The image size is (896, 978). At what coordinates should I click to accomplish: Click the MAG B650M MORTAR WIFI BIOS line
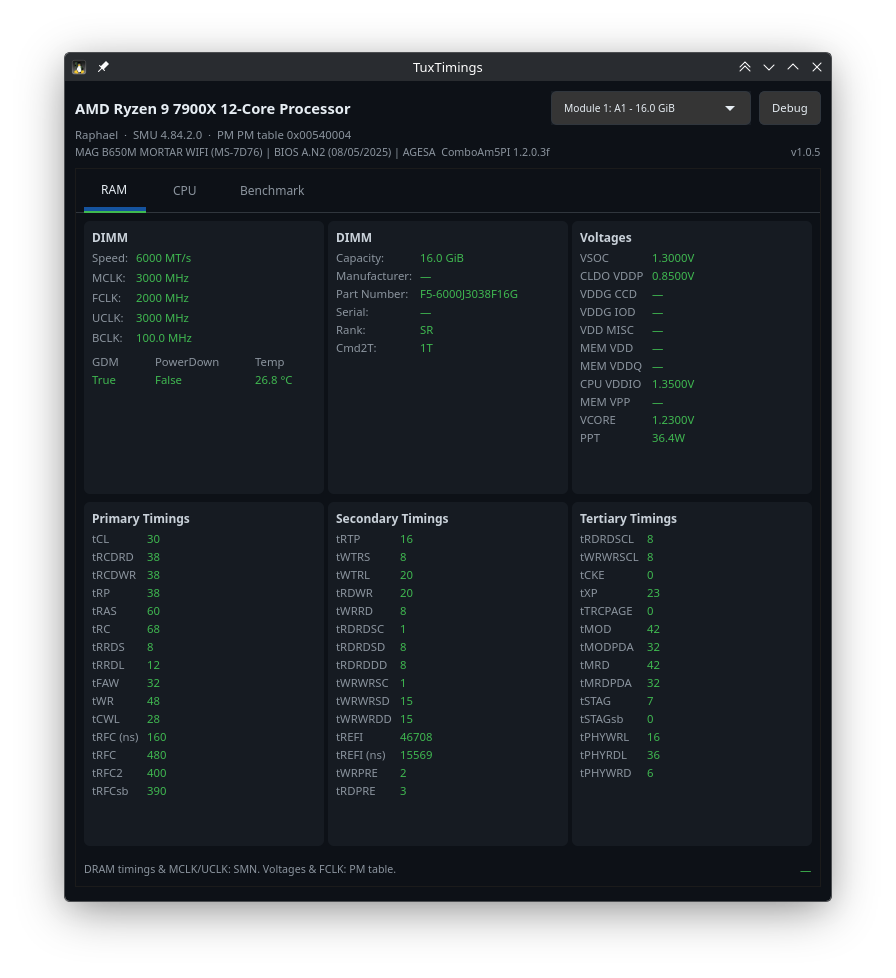pos(312,152)
